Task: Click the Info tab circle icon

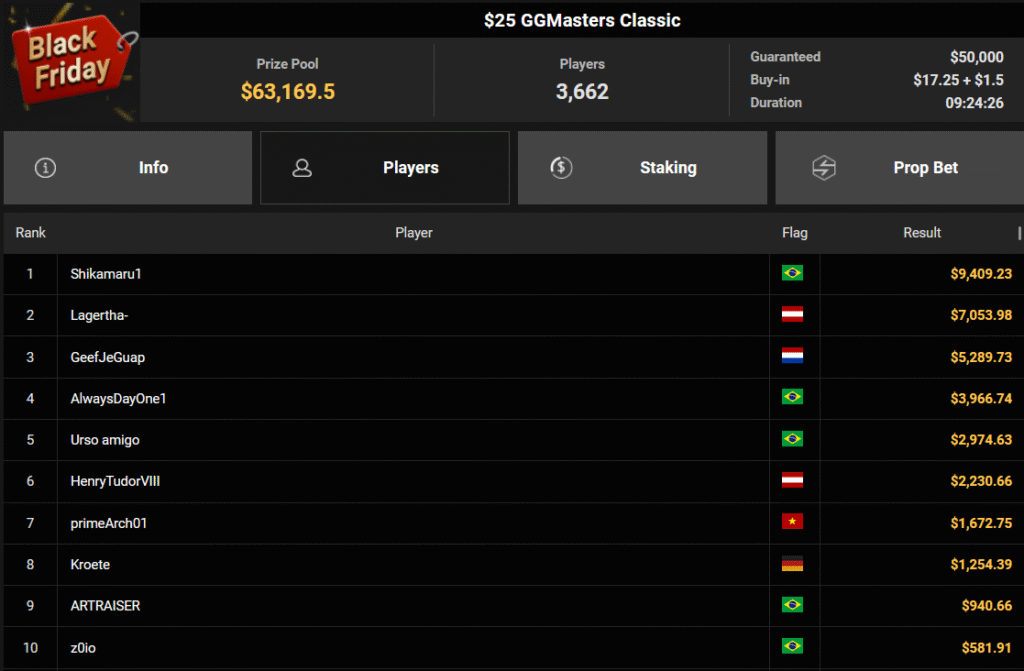Action: coord(45,168)
